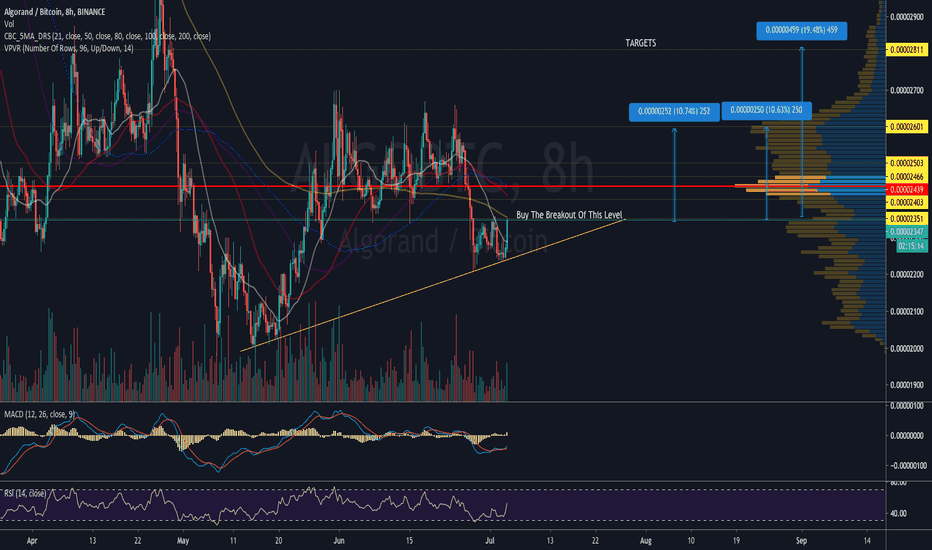The height and width of the screenshot is (550, 932).
Task: Click the Aug date label
Action: [646, 541]
